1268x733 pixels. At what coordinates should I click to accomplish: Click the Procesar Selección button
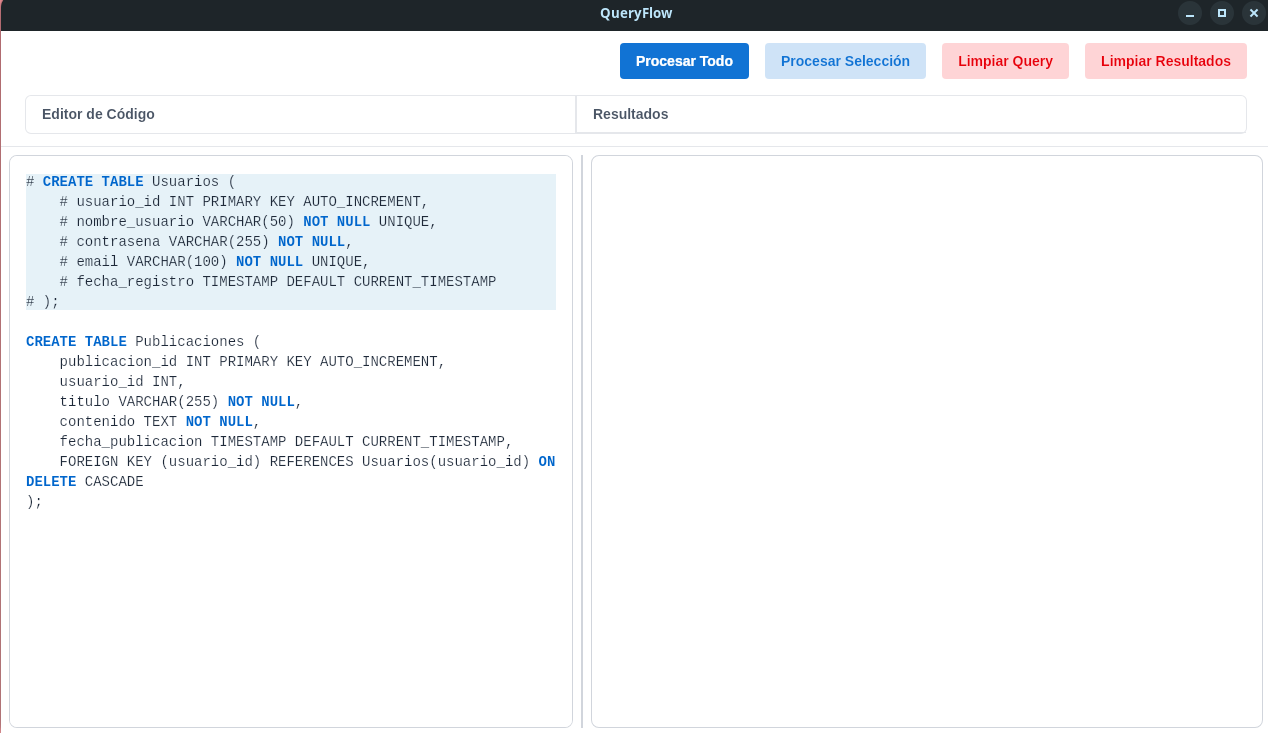pos(845,61)
